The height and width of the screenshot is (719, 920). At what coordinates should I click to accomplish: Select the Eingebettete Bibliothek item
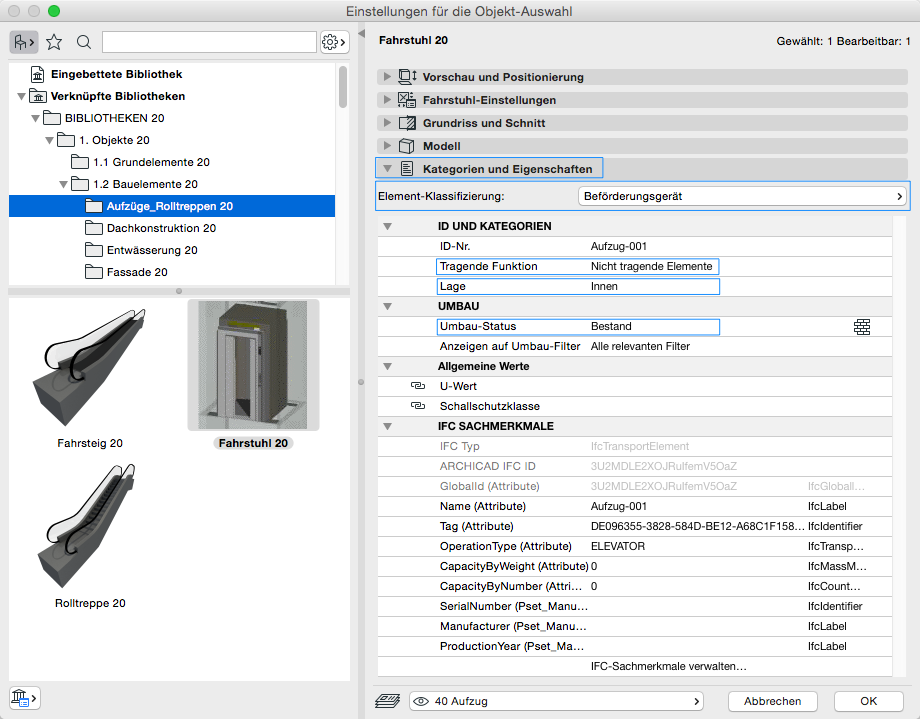pyautogui.click(x=116, y=74)
